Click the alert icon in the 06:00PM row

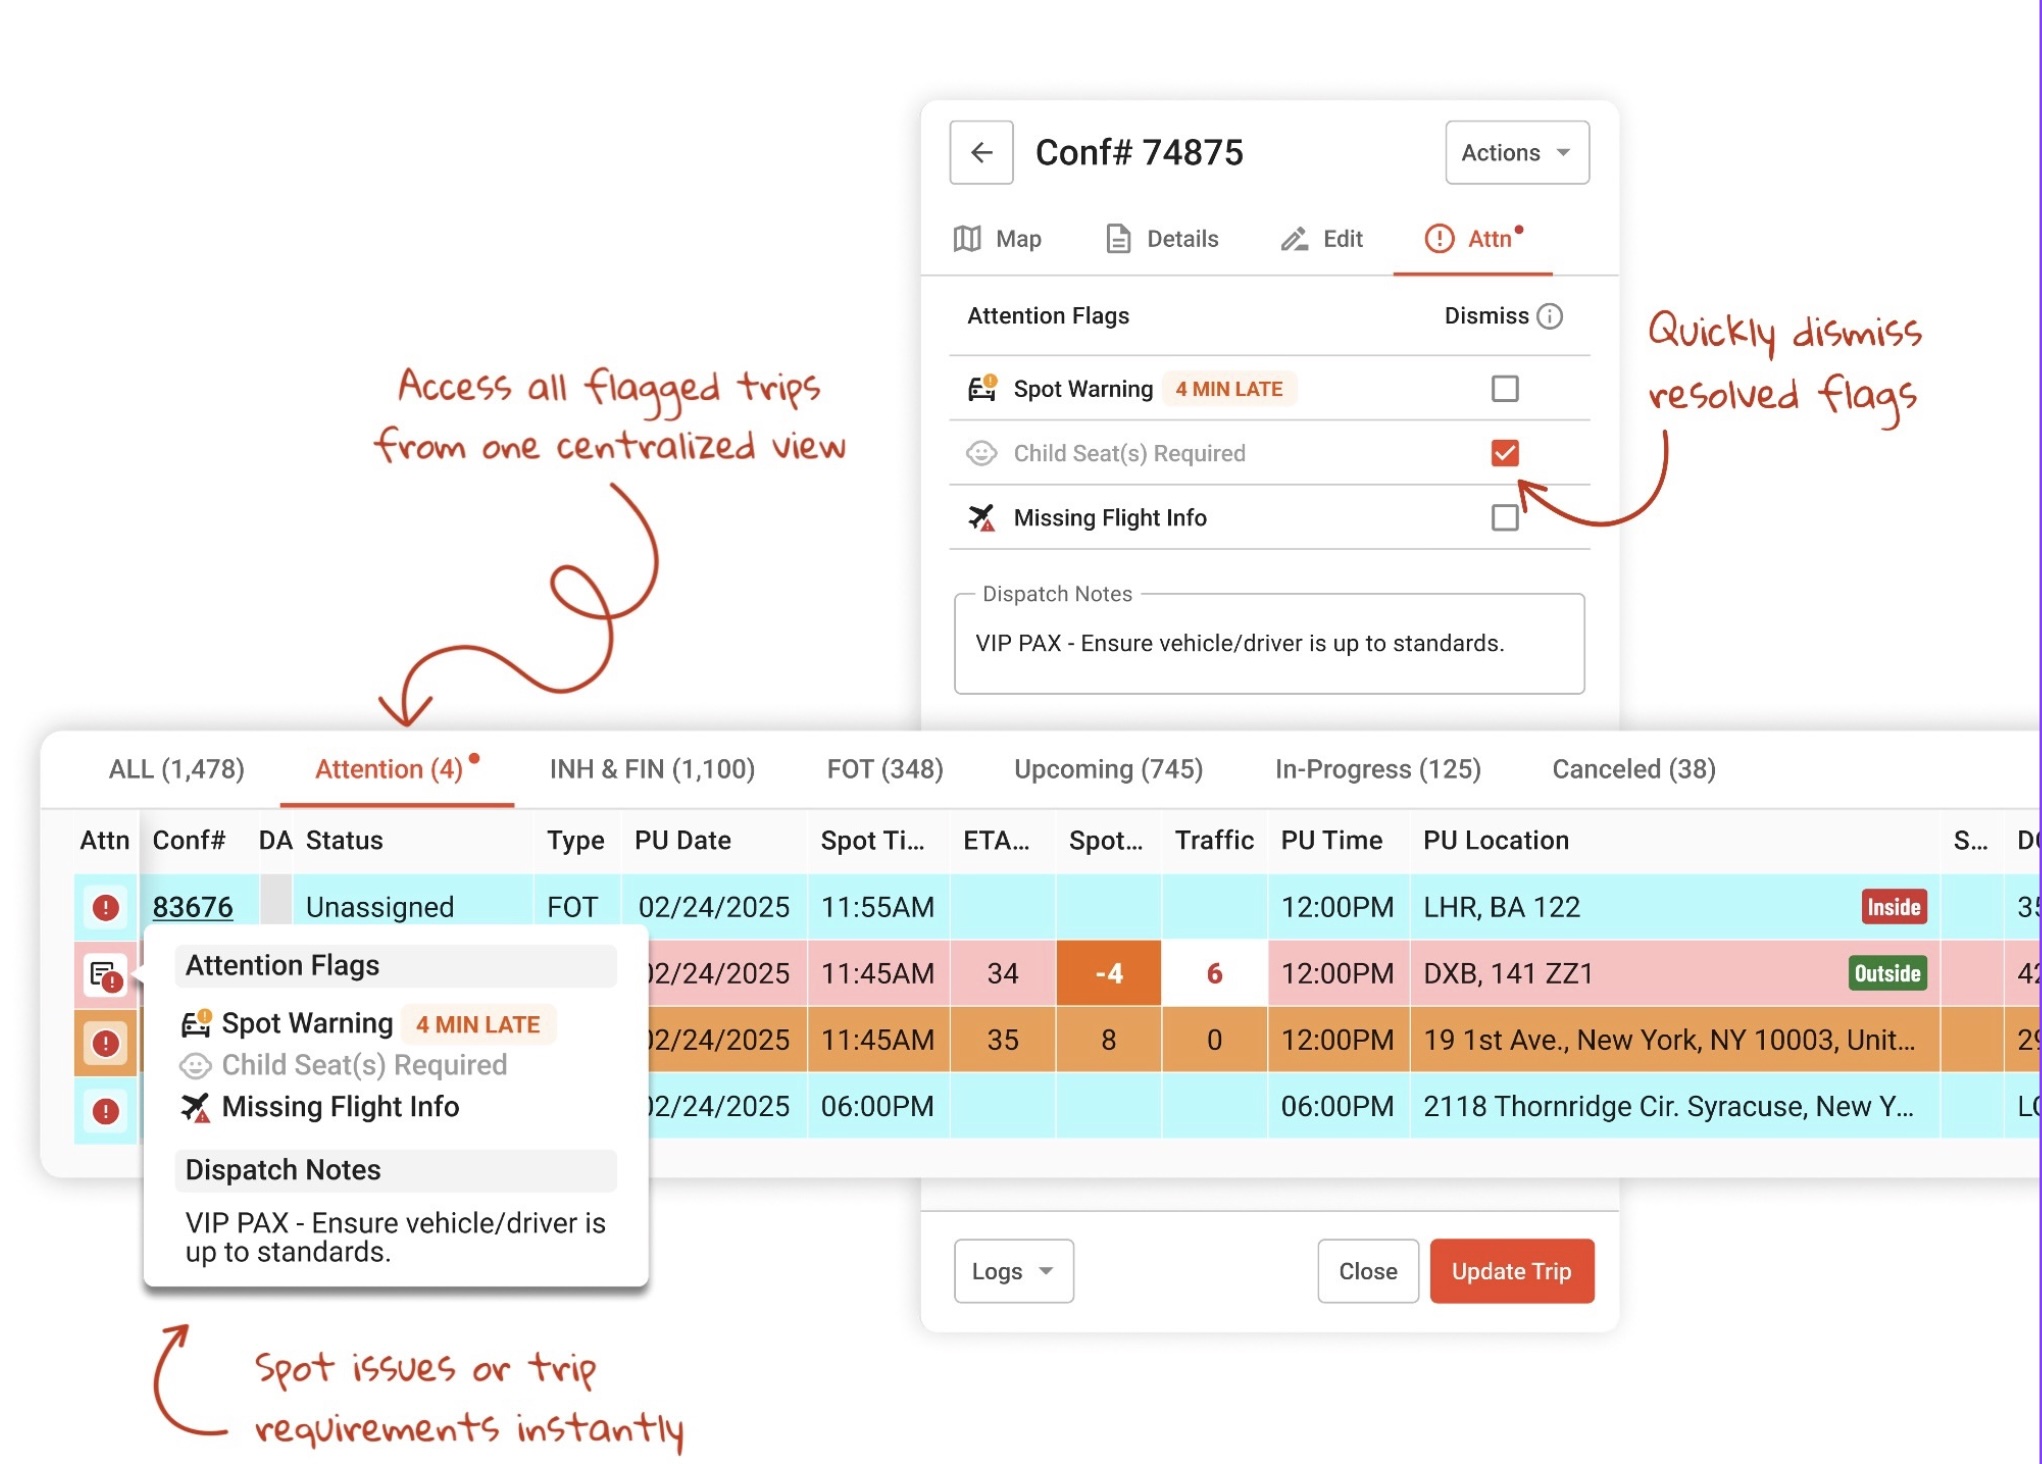pyautogui.click(x=105, y=1109)
